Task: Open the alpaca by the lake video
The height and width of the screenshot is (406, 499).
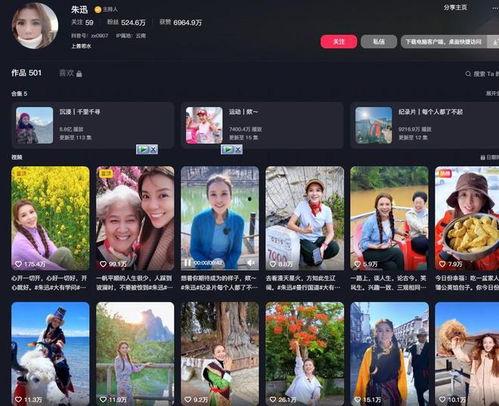Action: (x=50, y=354)
